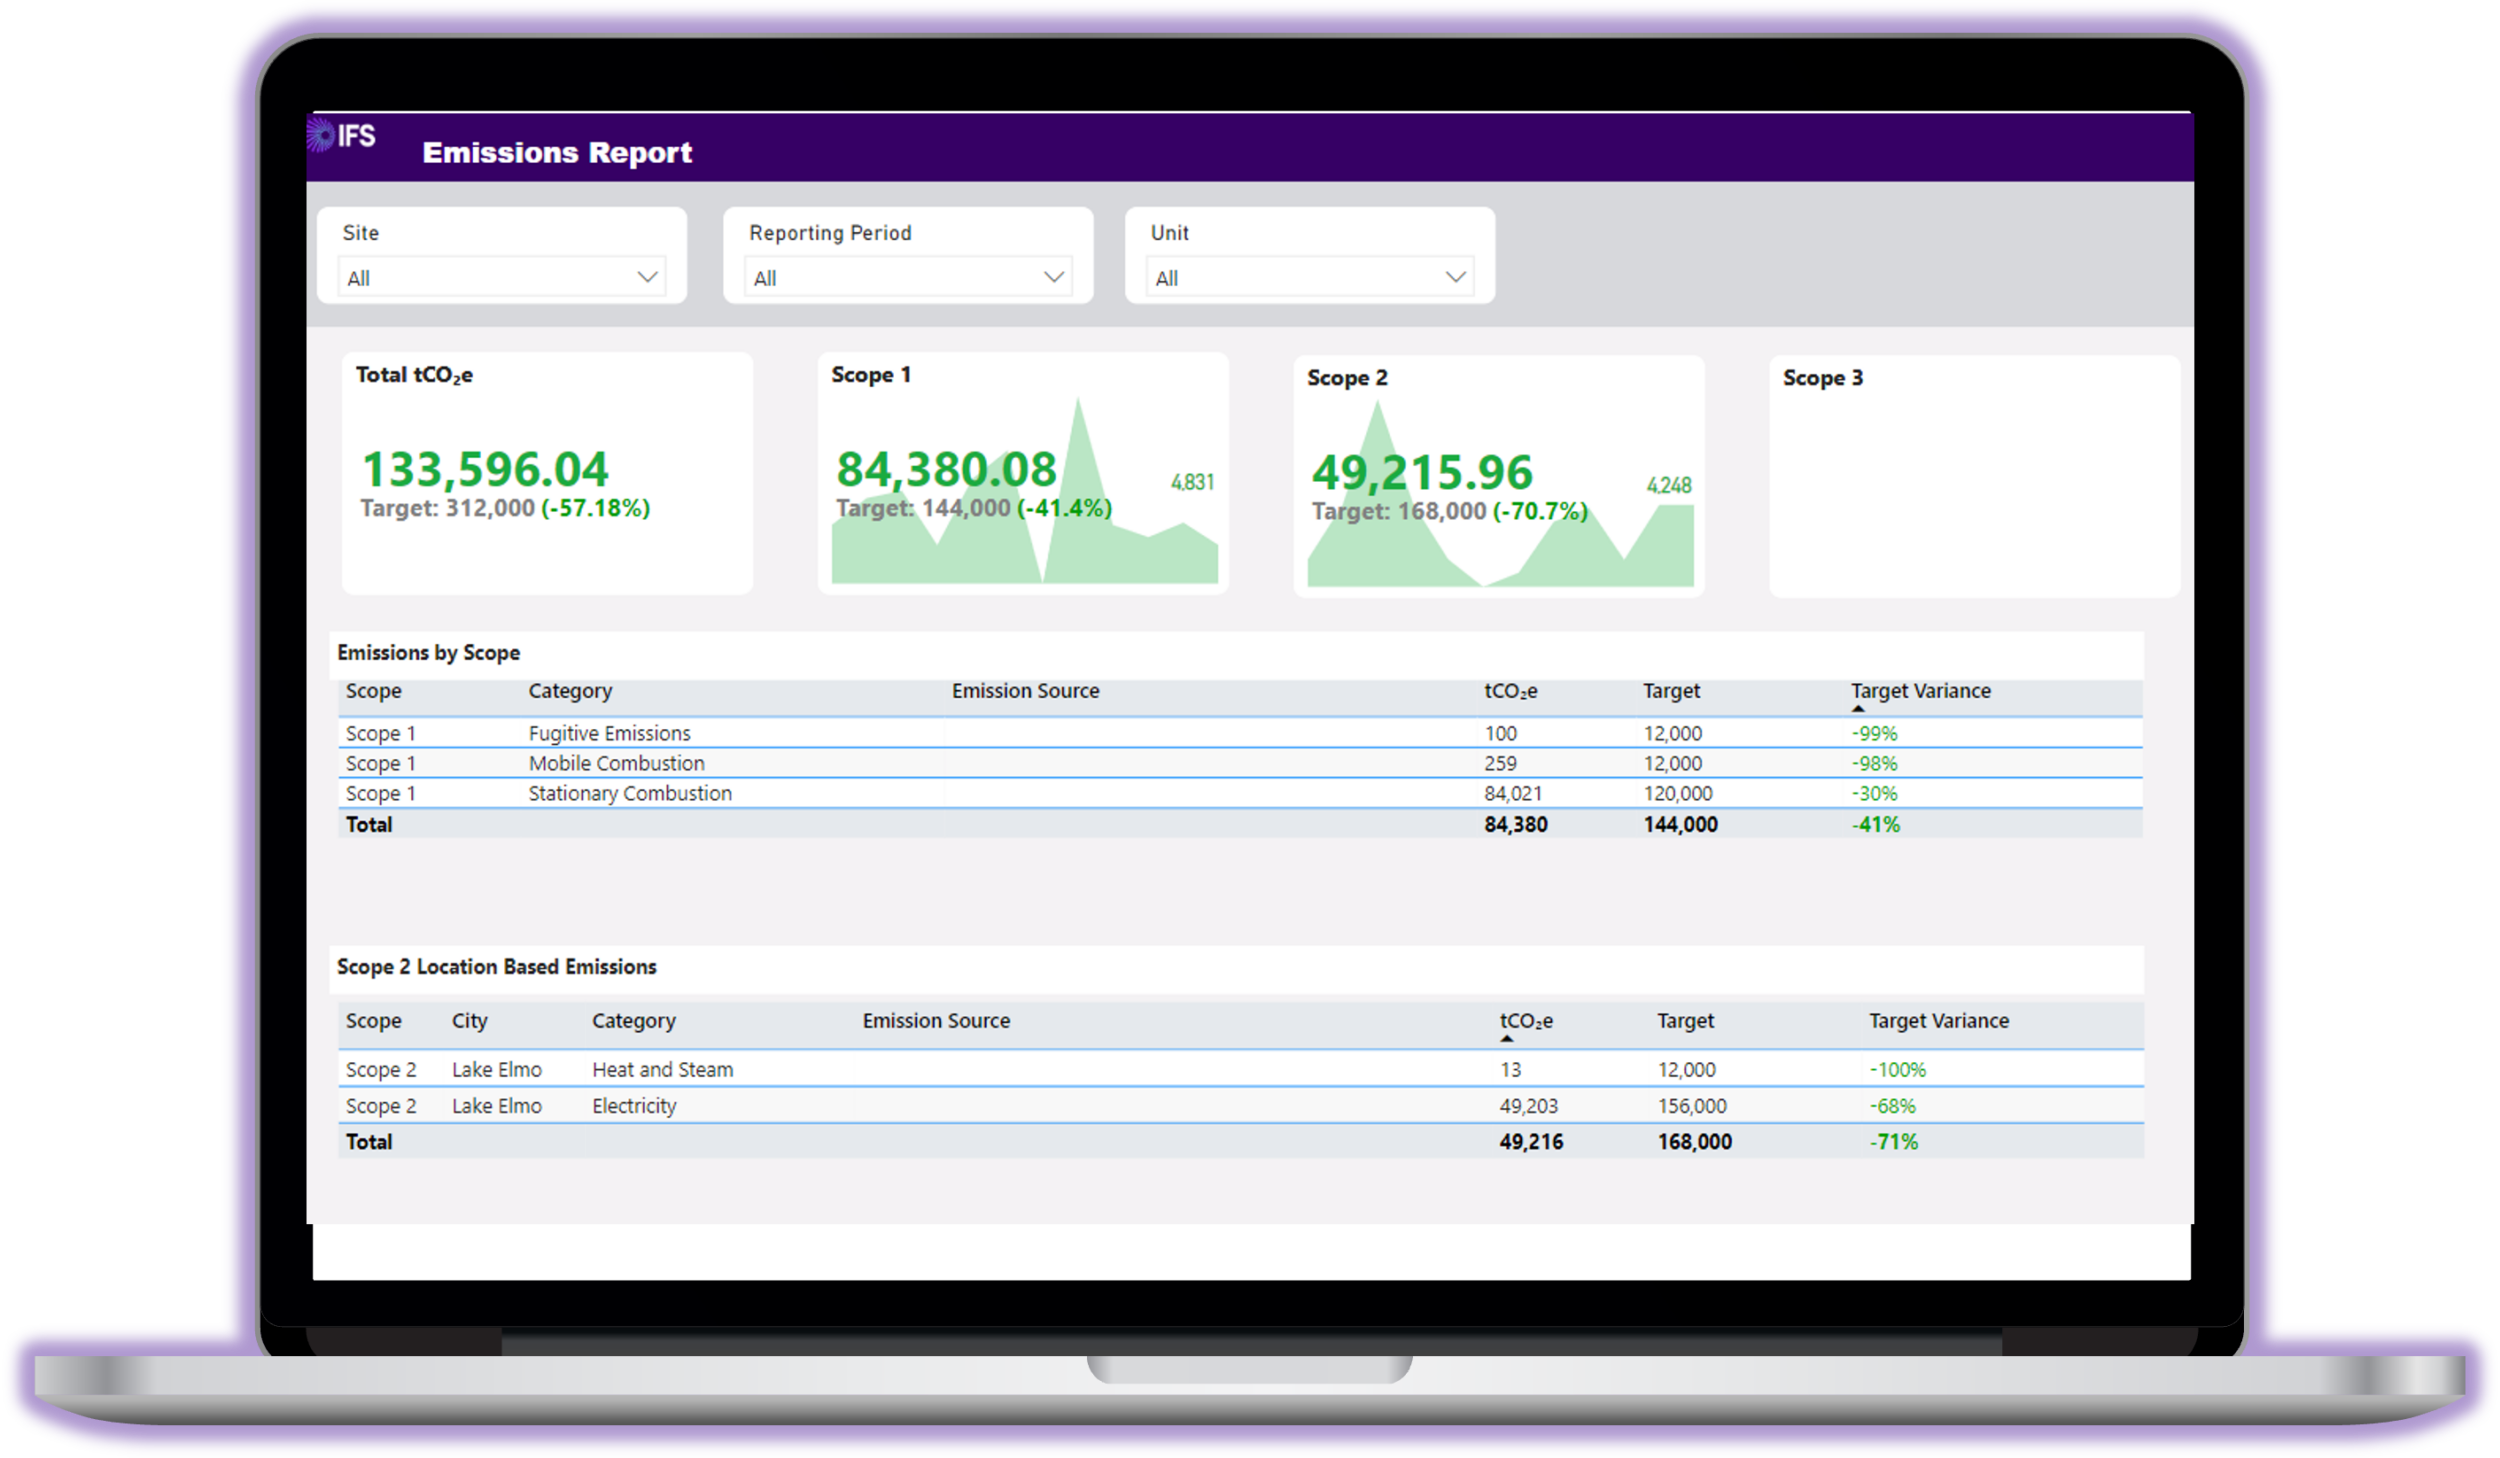Select the empty Scope 3 card
The image size is (2500, 1458).
tap(1974, 477)
